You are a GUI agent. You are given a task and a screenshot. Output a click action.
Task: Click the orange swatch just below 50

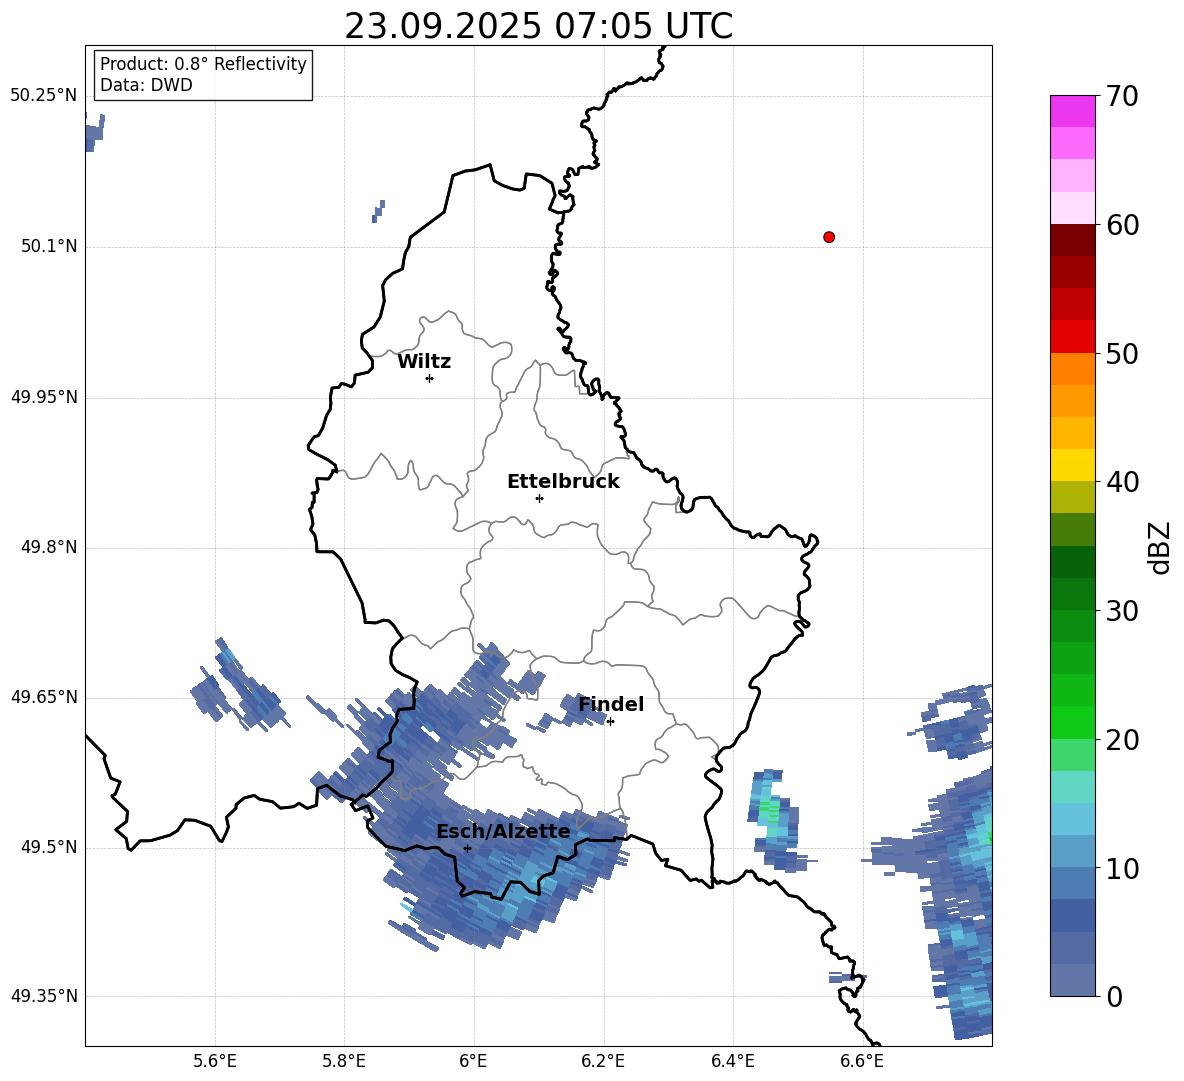coord(1072,369)
